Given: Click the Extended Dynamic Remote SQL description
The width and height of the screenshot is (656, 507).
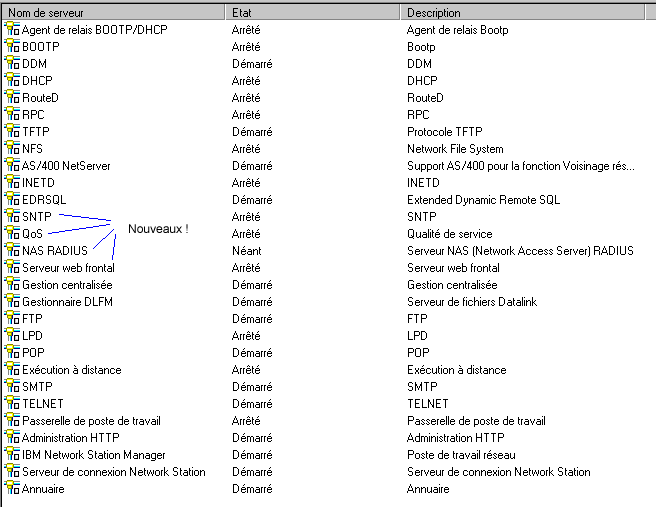Looking at the screenshot, I should pyautogui.click(x=483, y=200).
